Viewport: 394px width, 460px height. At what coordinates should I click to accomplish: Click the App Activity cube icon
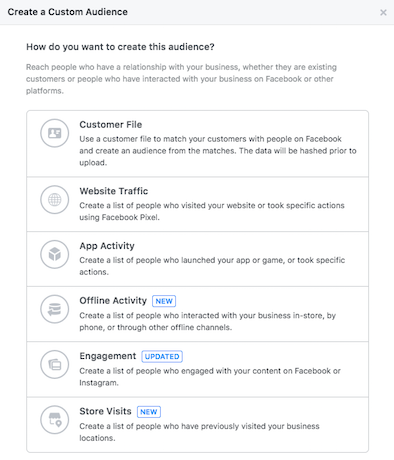pyautogui.click(x=55, y=254)
